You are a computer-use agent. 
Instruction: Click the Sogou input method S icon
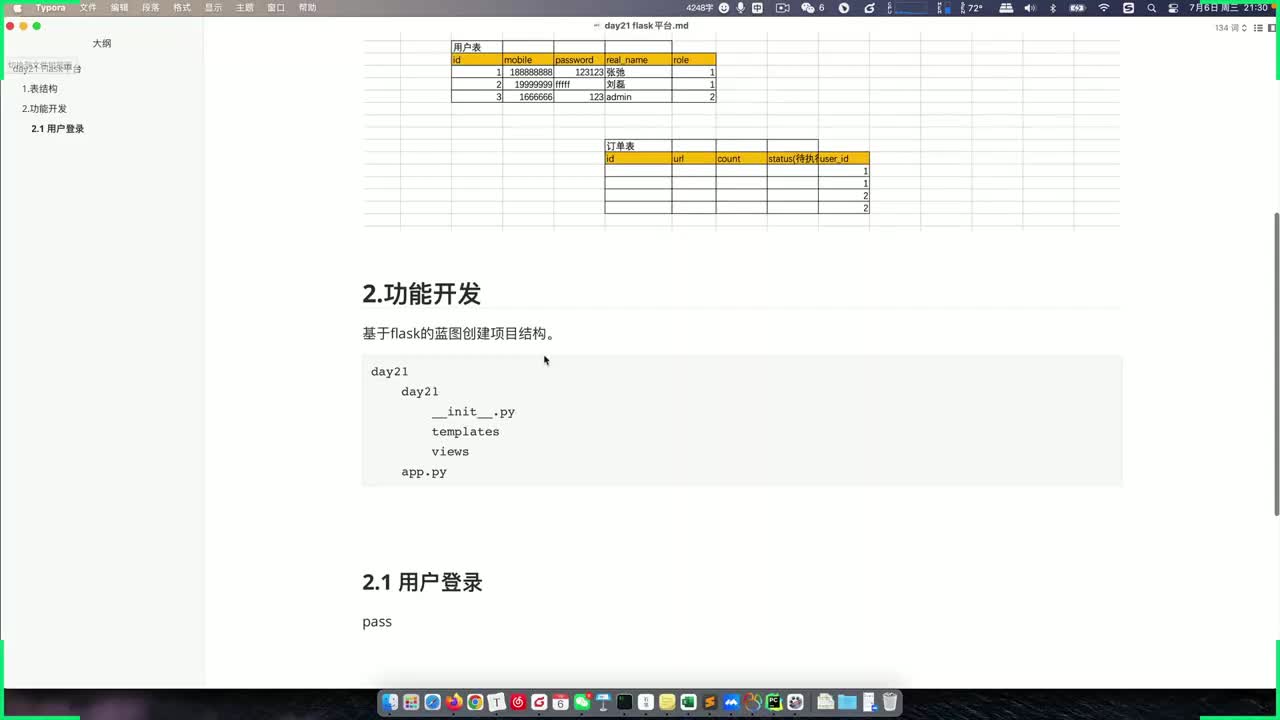1129,8
